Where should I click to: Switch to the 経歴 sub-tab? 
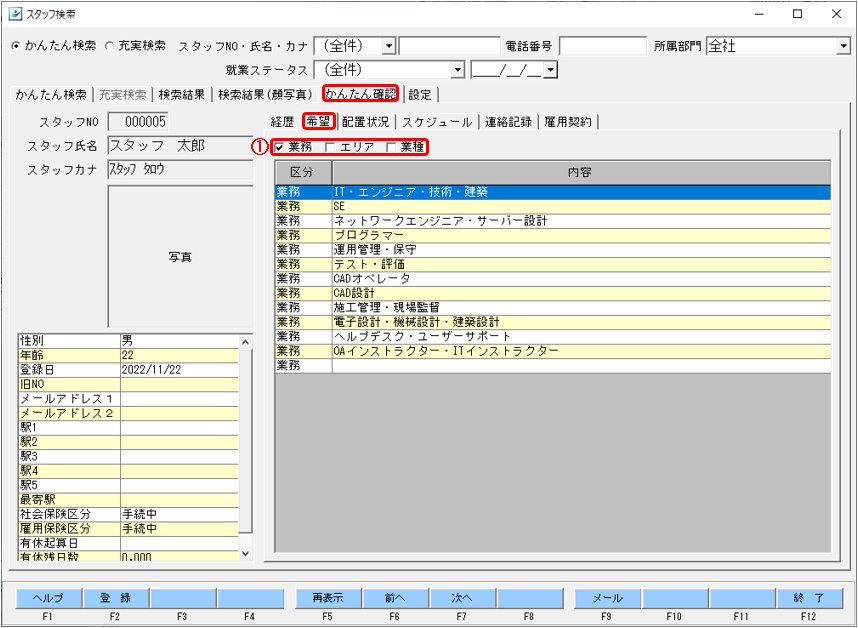(x=283, y=122)
